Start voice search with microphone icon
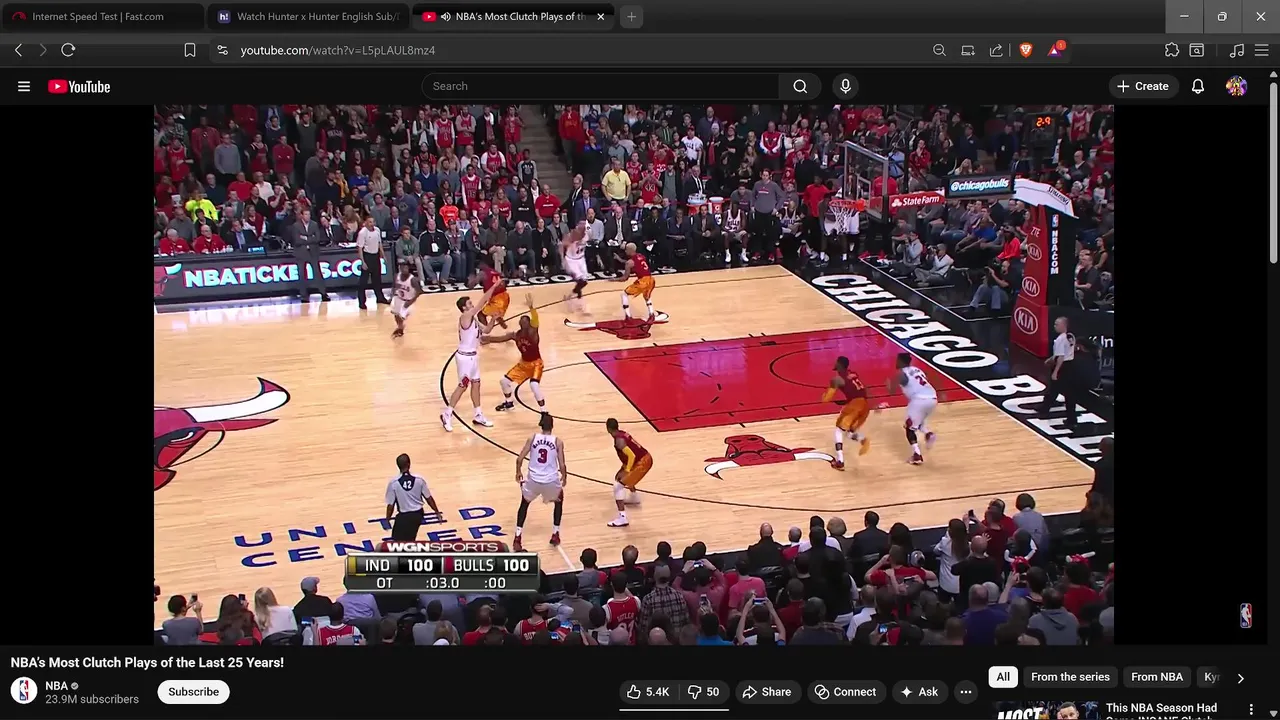 coord(845,86)
